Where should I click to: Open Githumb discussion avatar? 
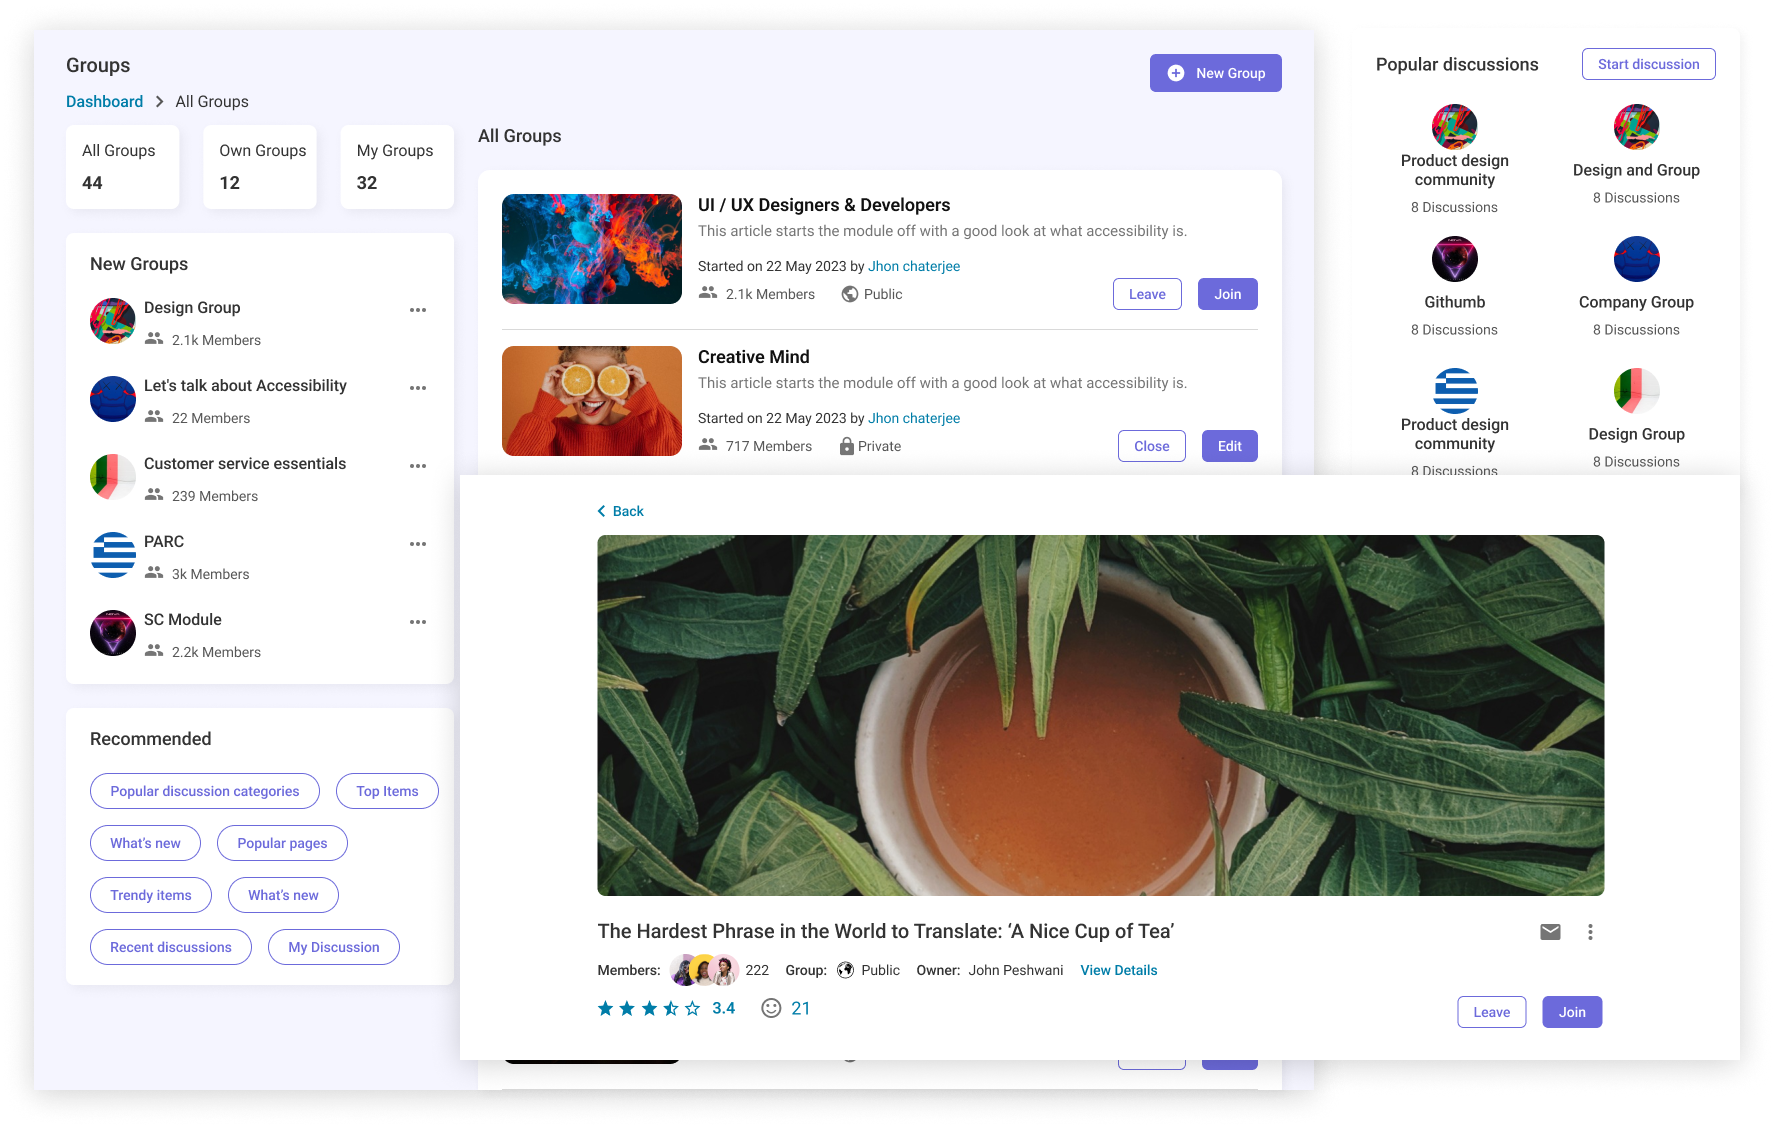click(x=1455, y=259)
